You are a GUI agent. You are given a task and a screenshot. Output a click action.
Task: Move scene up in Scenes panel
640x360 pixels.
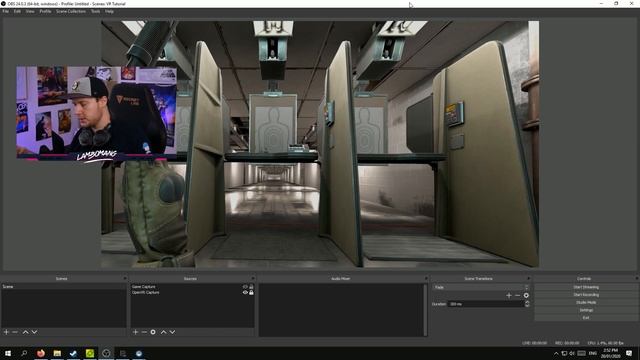[x=25, y=332]
